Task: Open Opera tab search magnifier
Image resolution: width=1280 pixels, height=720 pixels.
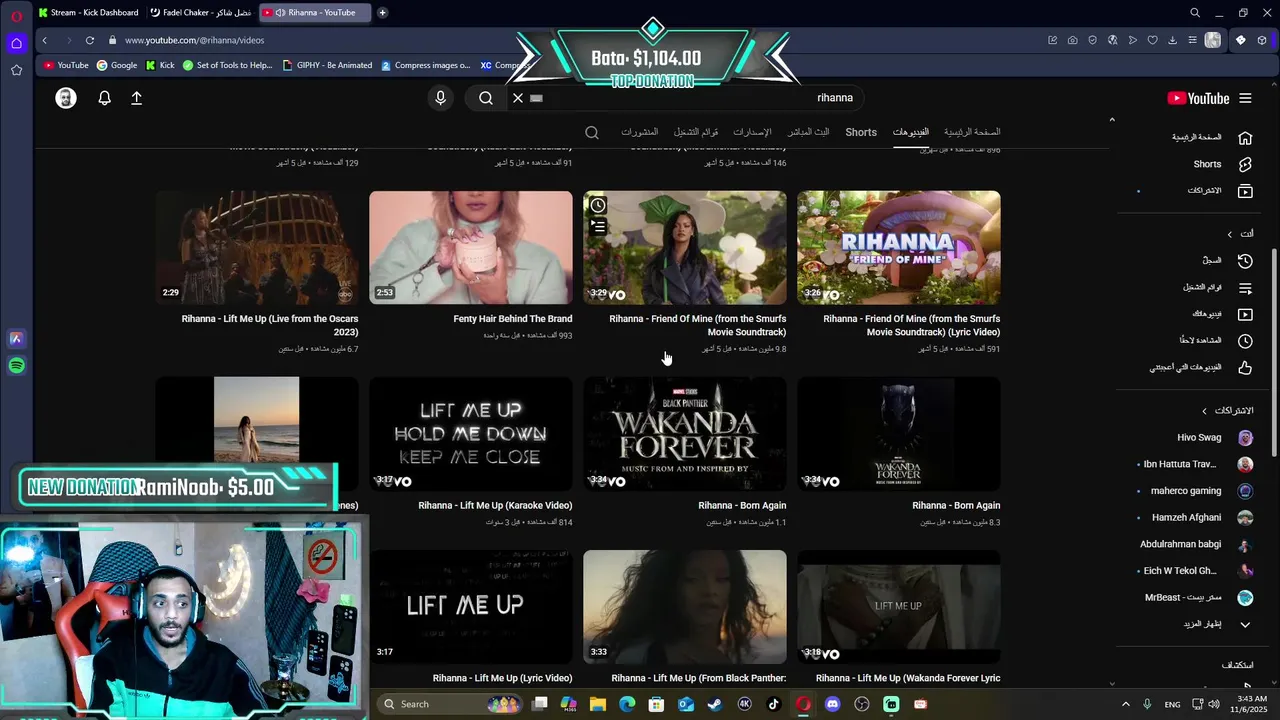Action: pos(1195,13)
